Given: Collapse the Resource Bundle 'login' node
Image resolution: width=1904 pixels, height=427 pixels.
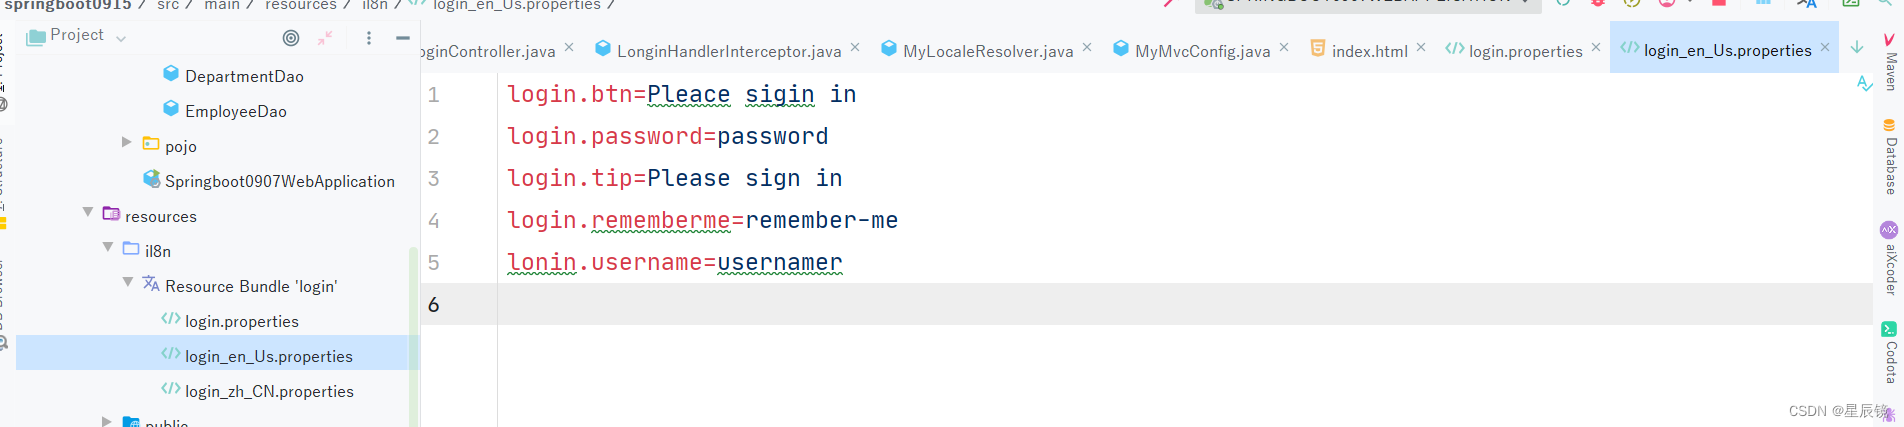Looking at the screenshot, I should pyautogui.click(x=128, y=282).
